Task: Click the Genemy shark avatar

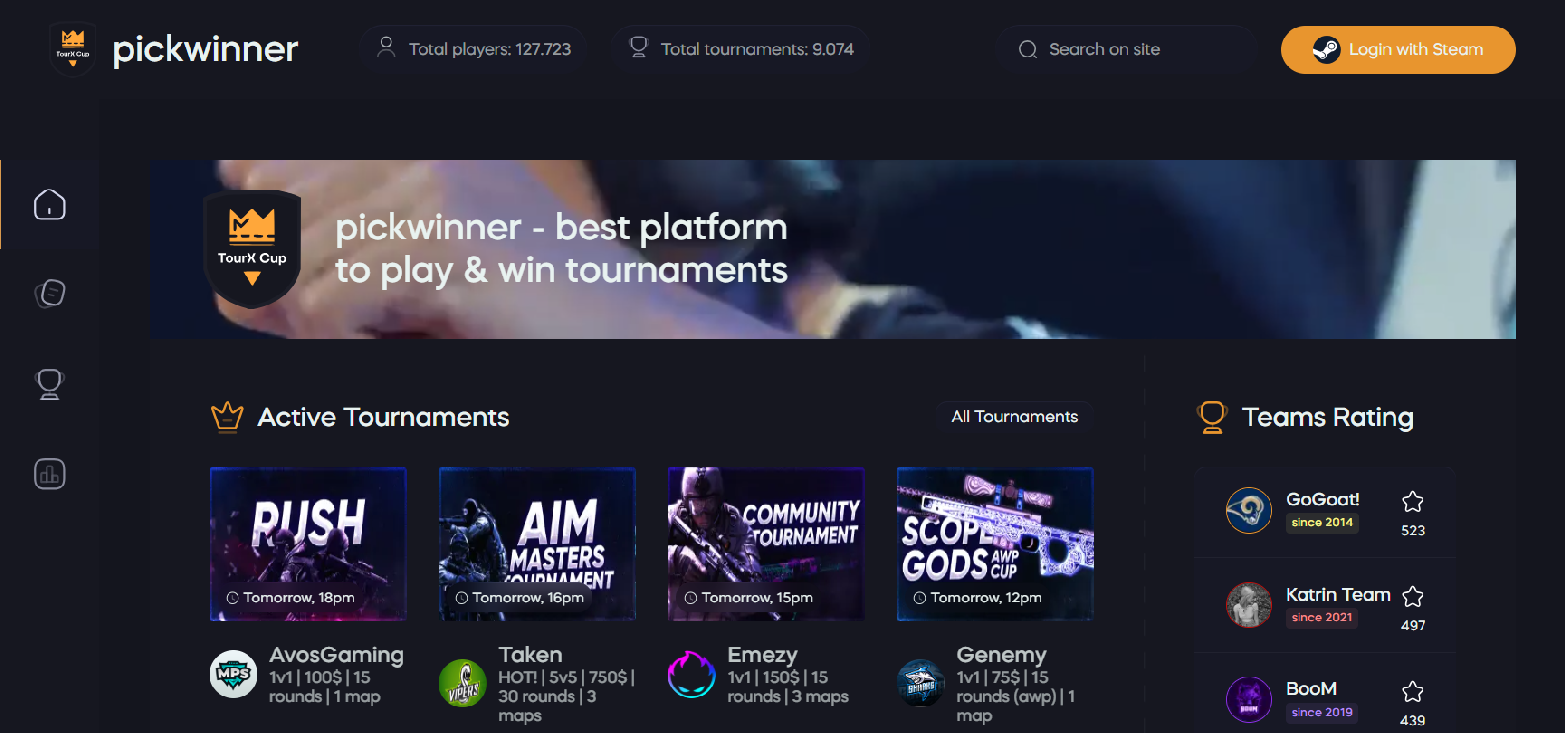Action: tap(921, 682)
